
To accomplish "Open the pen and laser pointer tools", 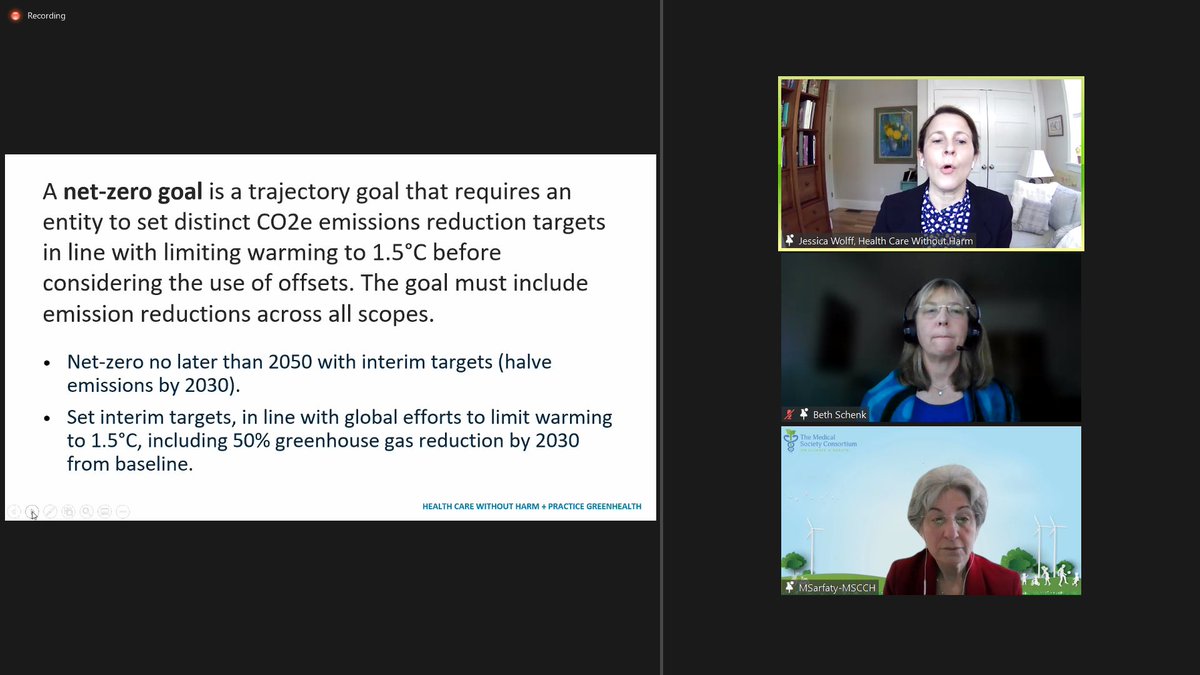I will click(50, 511).
